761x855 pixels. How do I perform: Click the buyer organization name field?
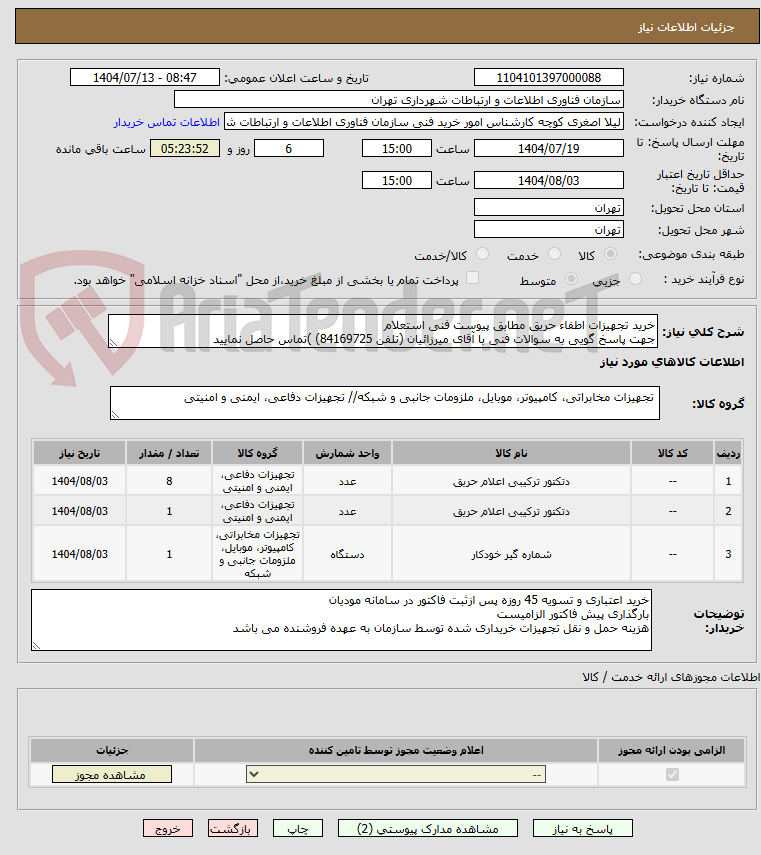click(x=399, y=100)
